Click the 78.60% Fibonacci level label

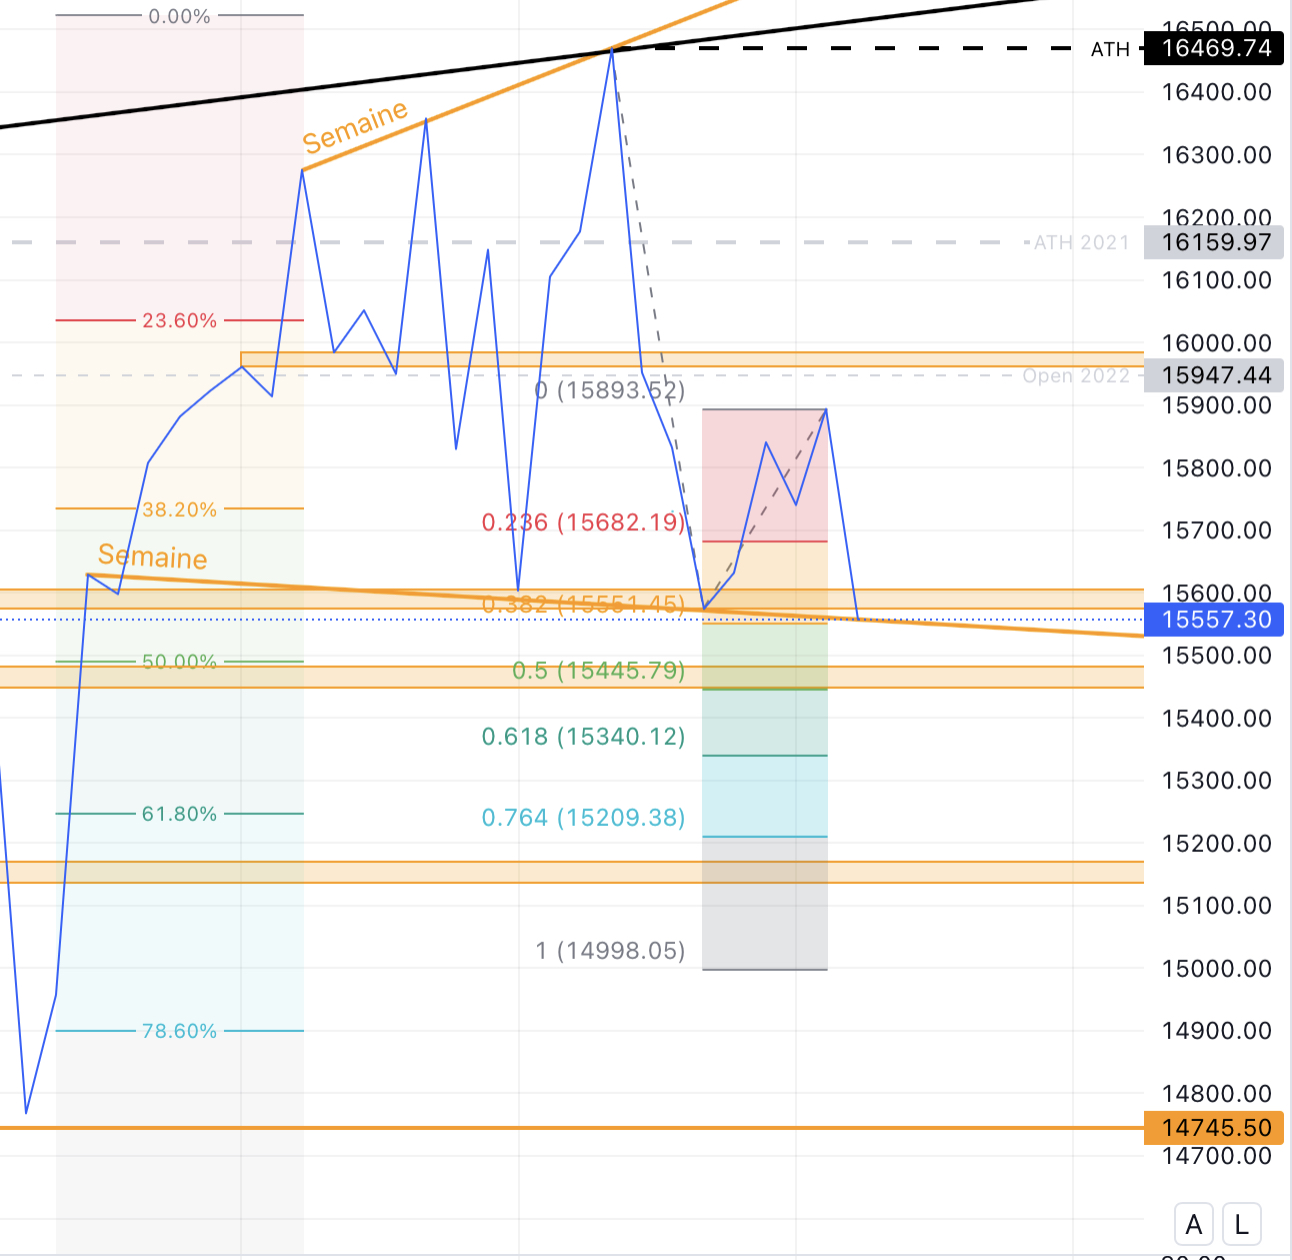(x=179, y=1030)
